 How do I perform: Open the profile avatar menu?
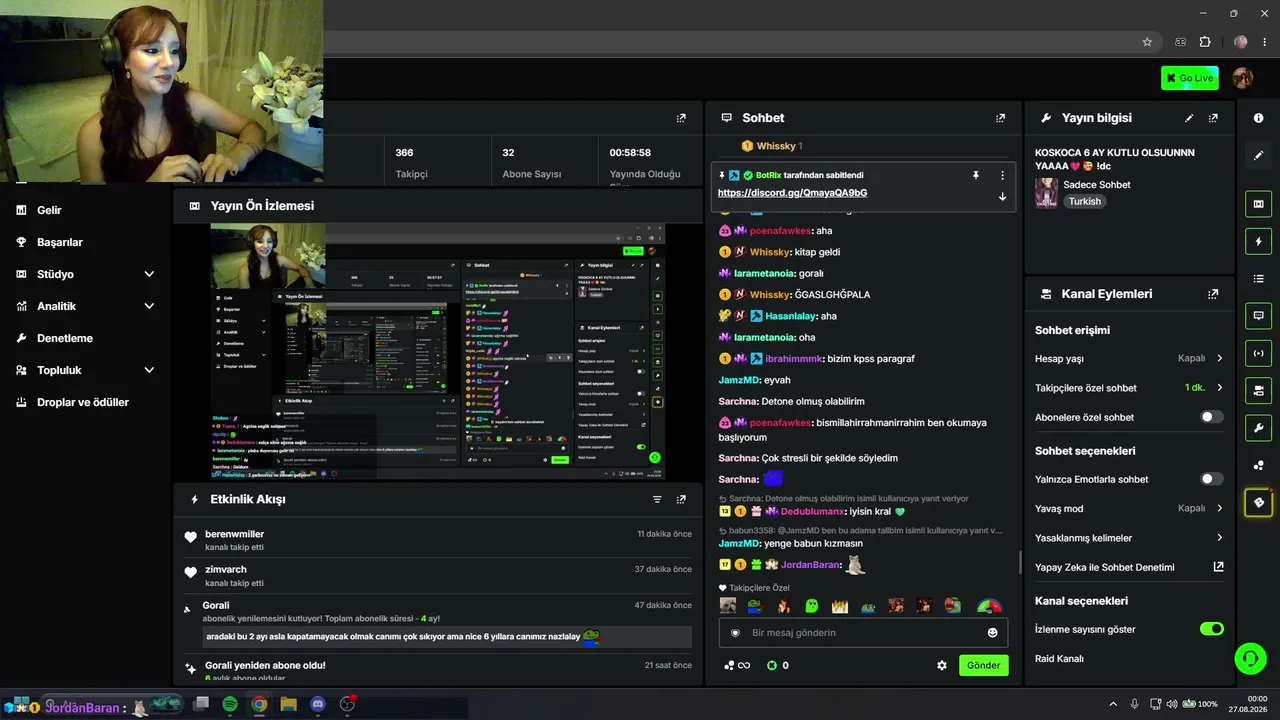1243,78
